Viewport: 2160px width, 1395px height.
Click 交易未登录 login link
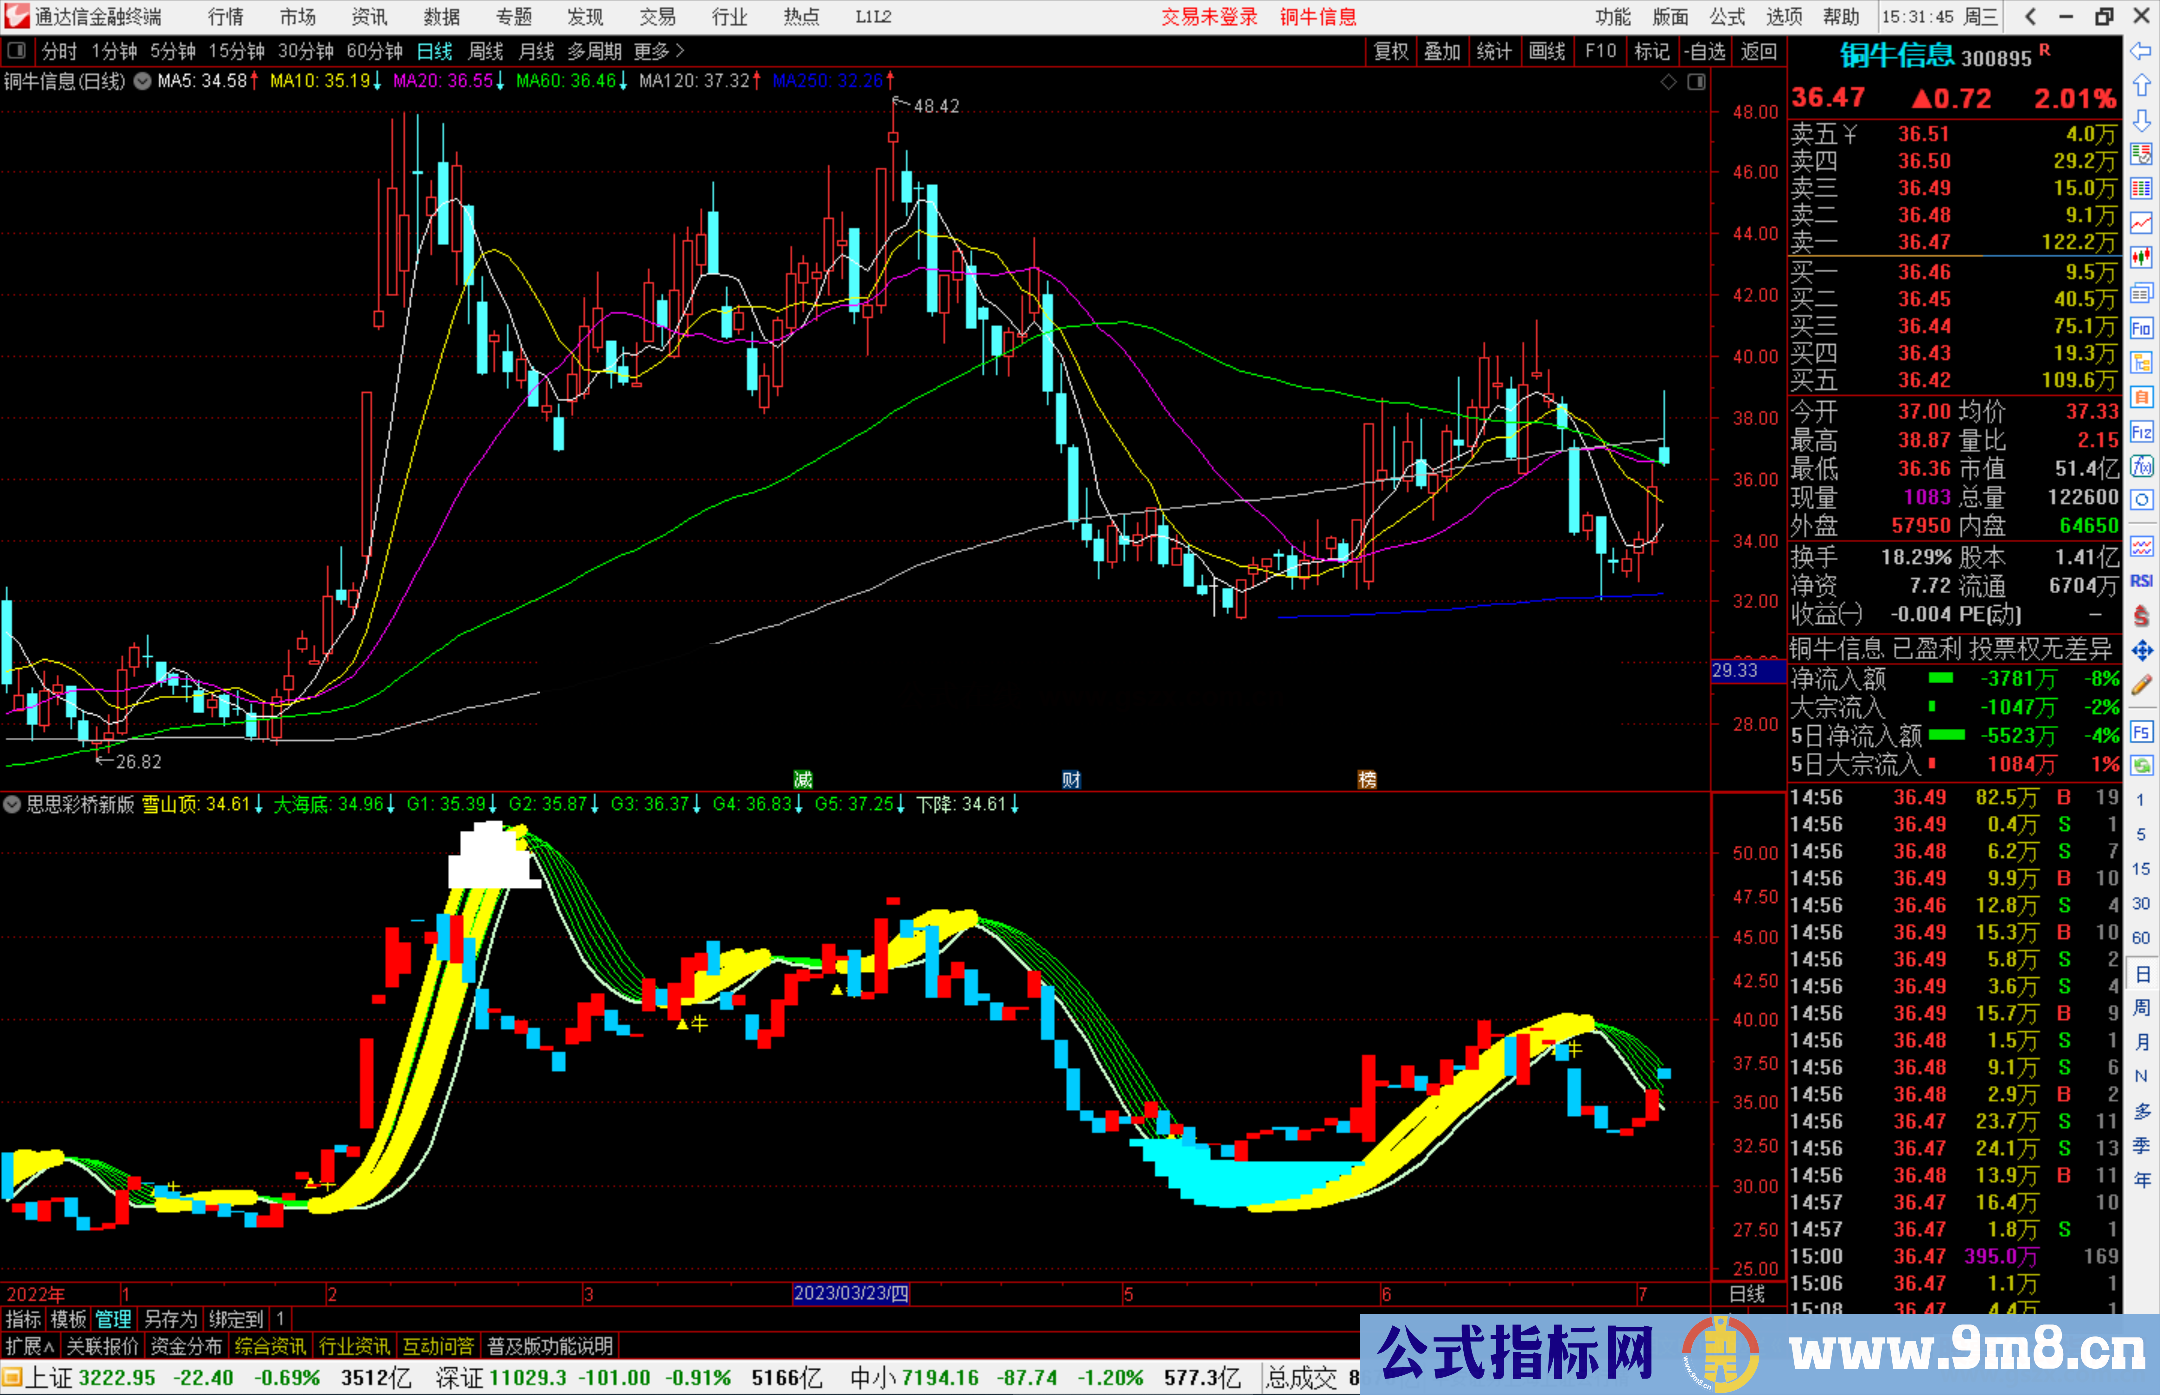pos(1209,17)
